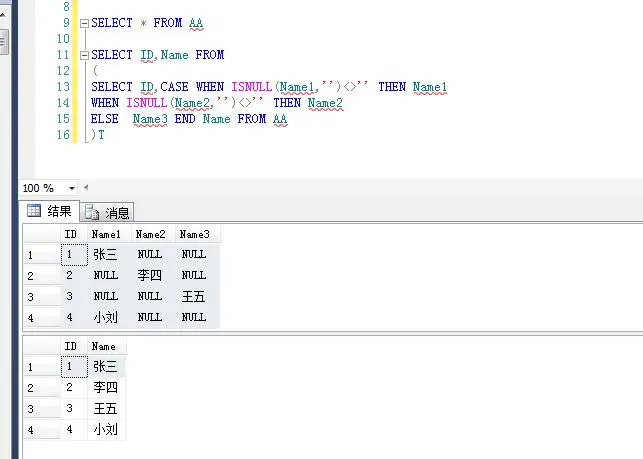Viewport: 643px width, 459px height.
Task: Click the messages icon on 消息 tab
Action: coord(92,212)
